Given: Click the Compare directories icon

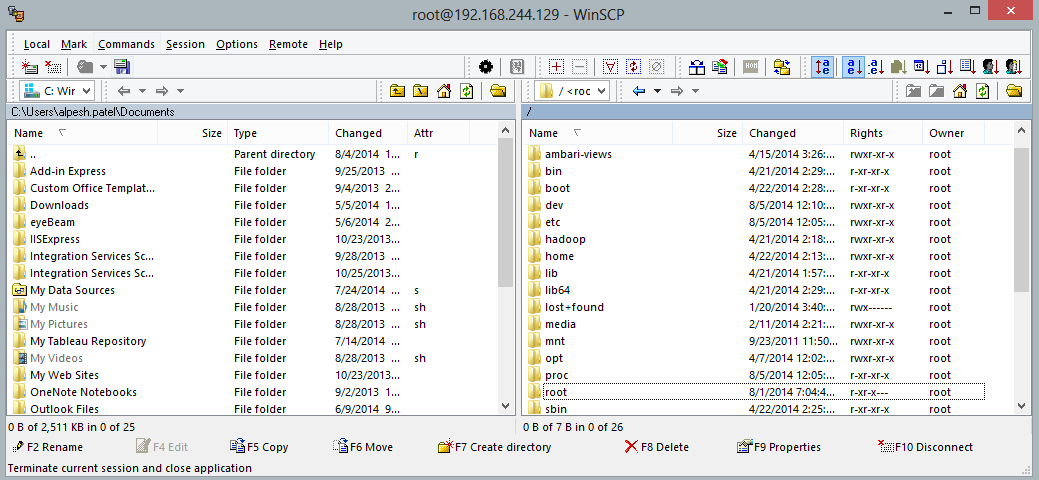Looking at the screenshot, I should coord(696,66).
